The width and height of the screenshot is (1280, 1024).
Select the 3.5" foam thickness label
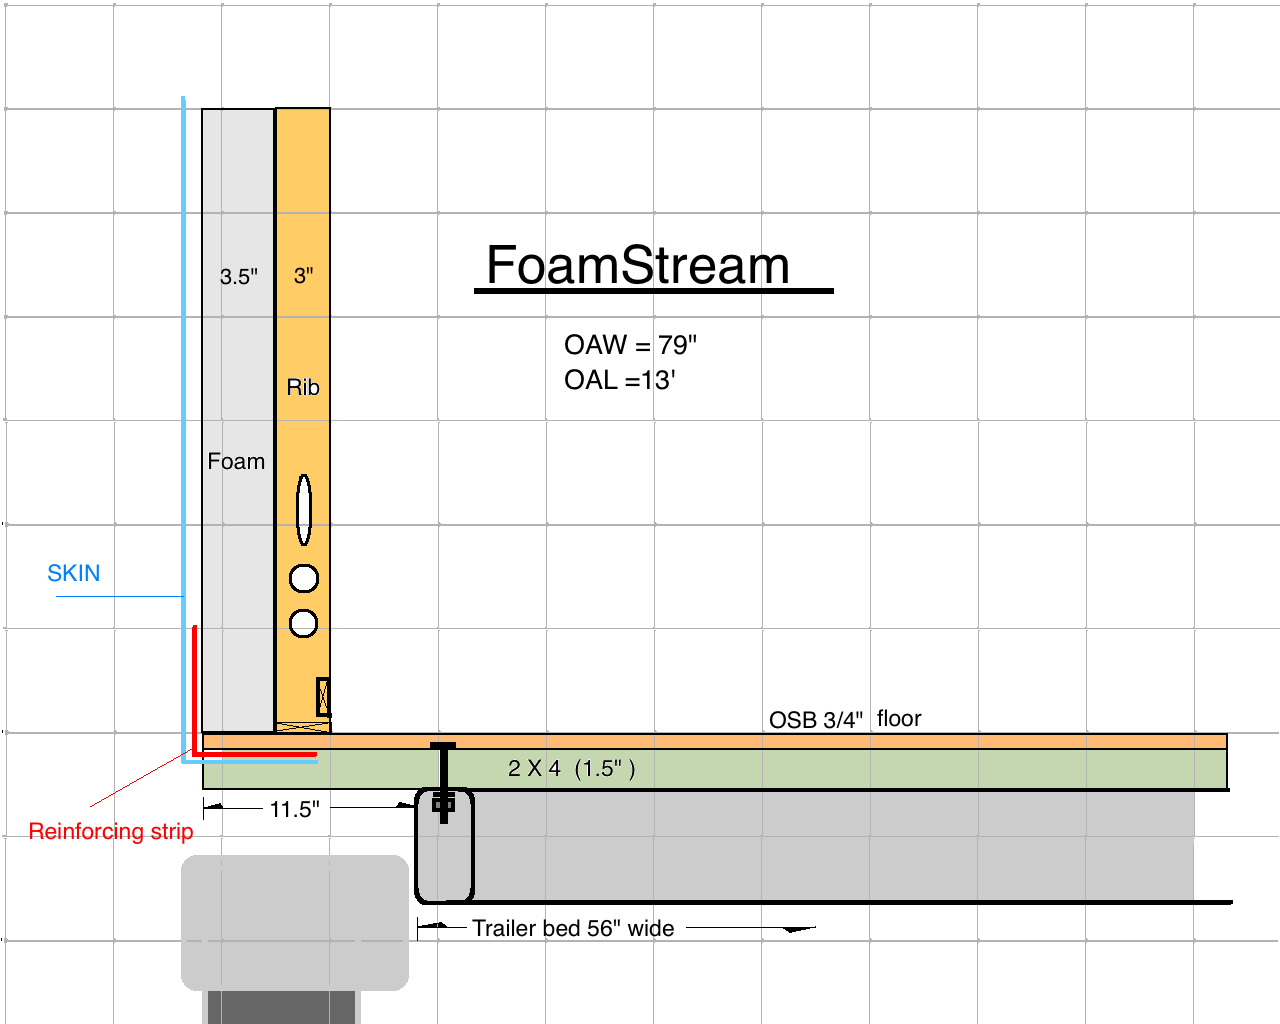(x=239, y=277)
